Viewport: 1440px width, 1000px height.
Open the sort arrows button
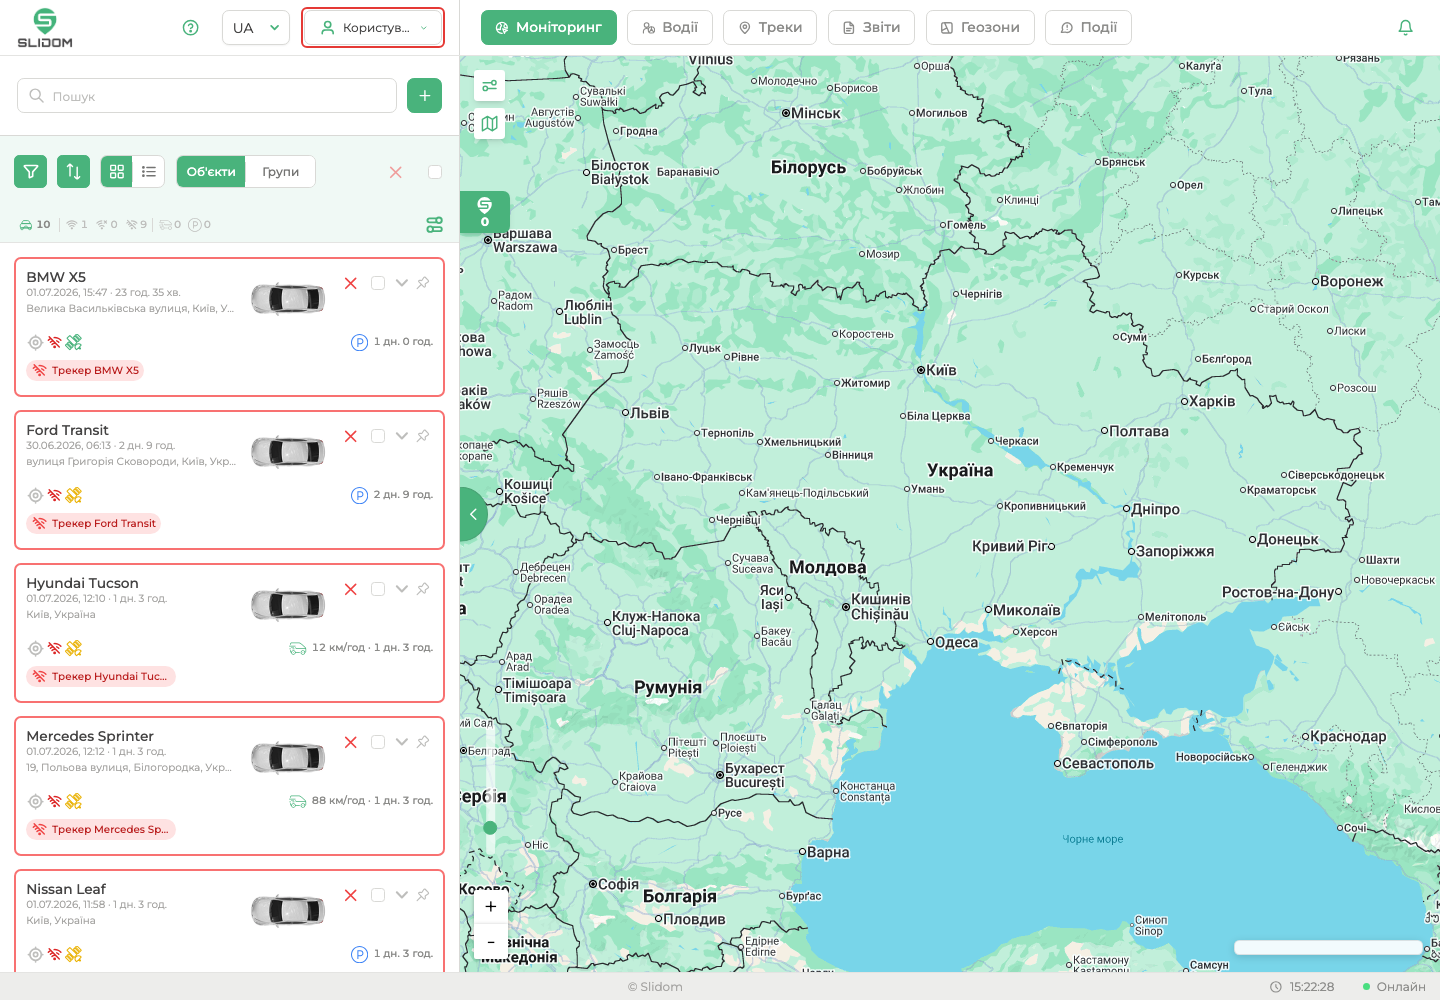(74, 172)
